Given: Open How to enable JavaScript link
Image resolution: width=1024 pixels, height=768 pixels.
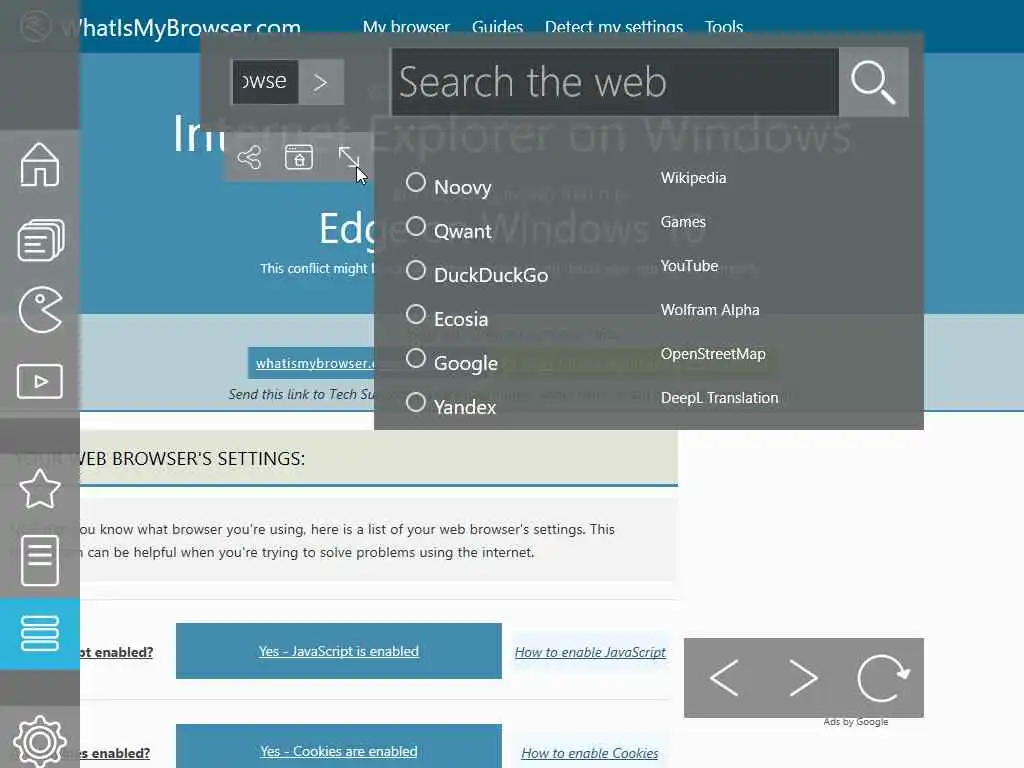Looking at the screenshot, I should point(590,652).
